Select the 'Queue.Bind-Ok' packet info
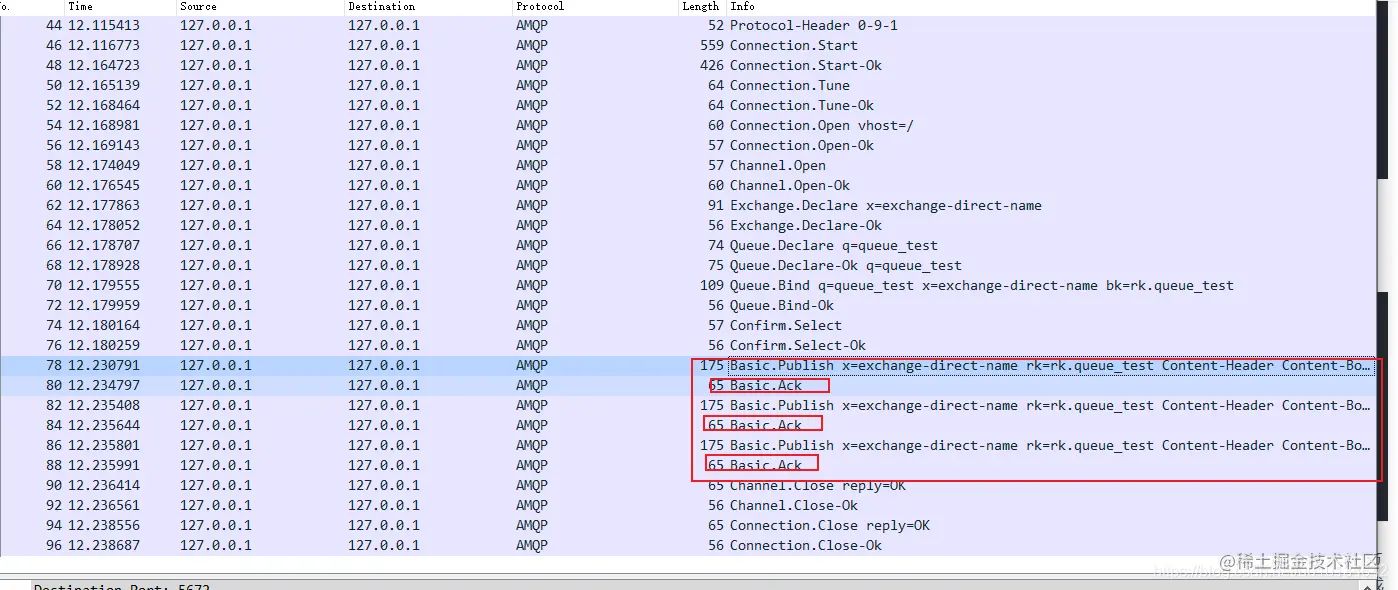 pos(782,305)
